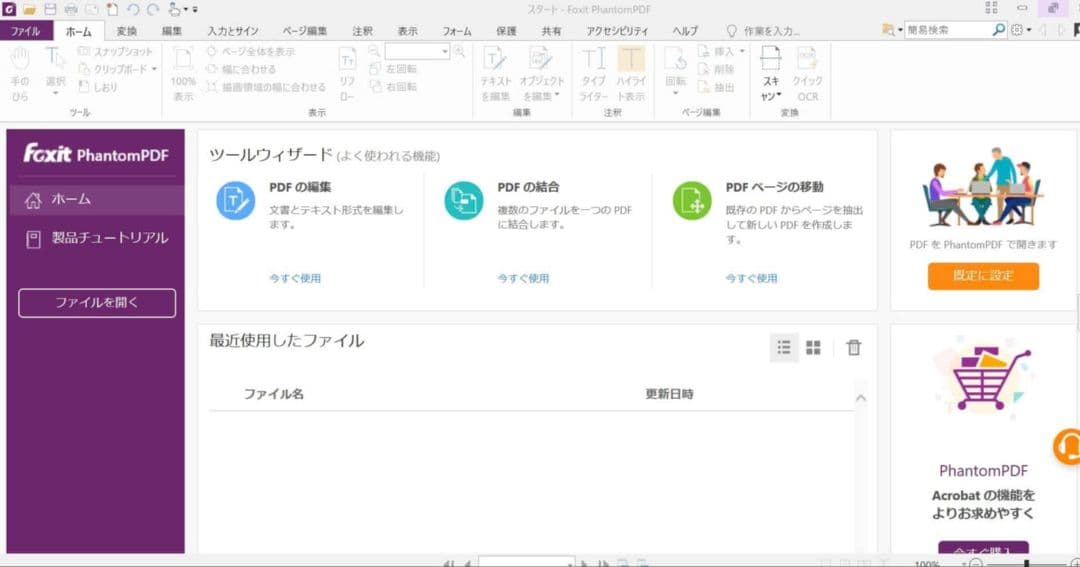Click the Redo arrow icon
This screenshot has height=567, width=1080.
153,10
